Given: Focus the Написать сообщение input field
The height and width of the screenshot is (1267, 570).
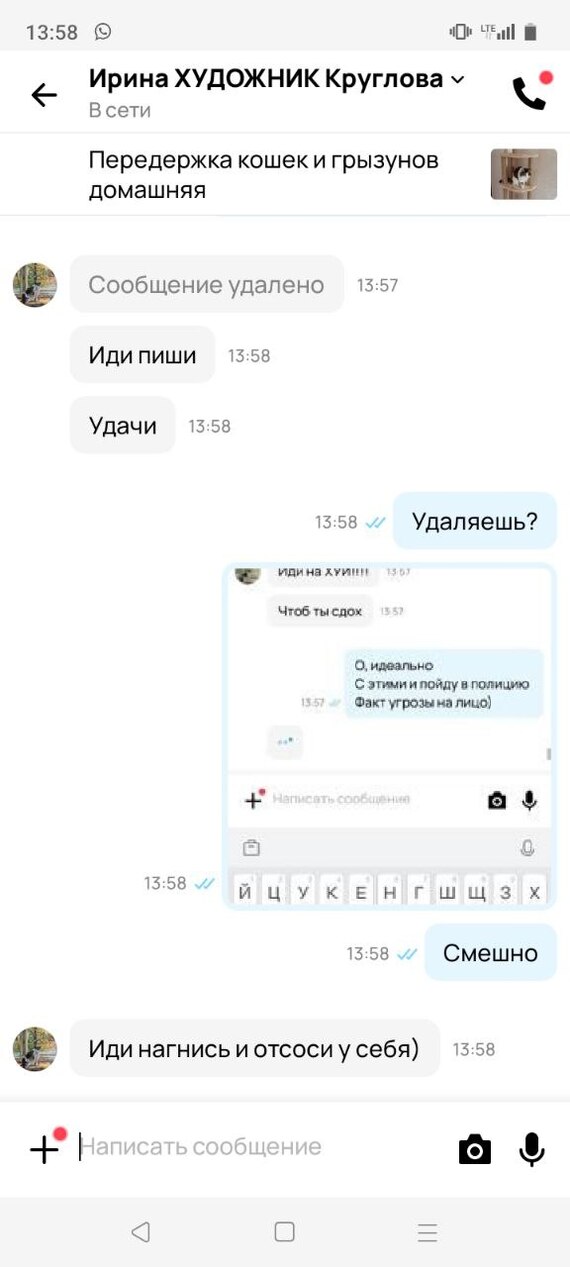Looking at the screenshot, I should 262,1147.
